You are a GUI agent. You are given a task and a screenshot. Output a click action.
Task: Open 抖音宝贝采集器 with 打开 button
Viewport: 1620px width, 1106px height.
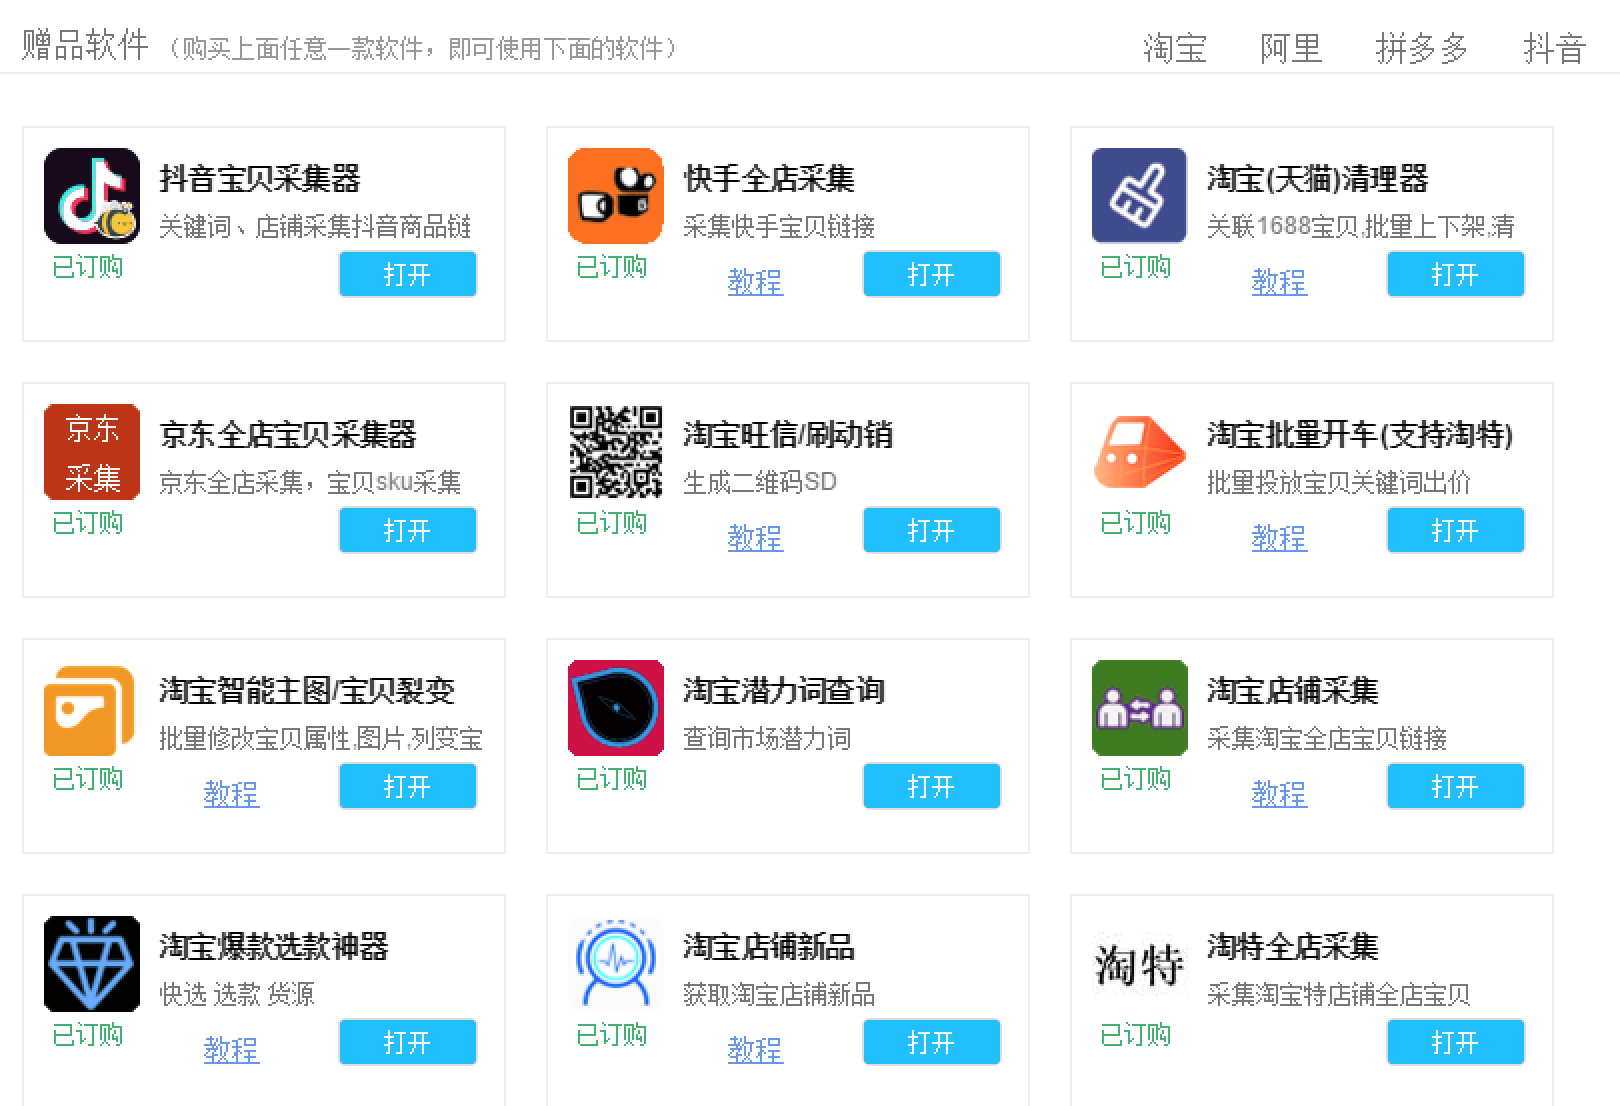(408, 274)
